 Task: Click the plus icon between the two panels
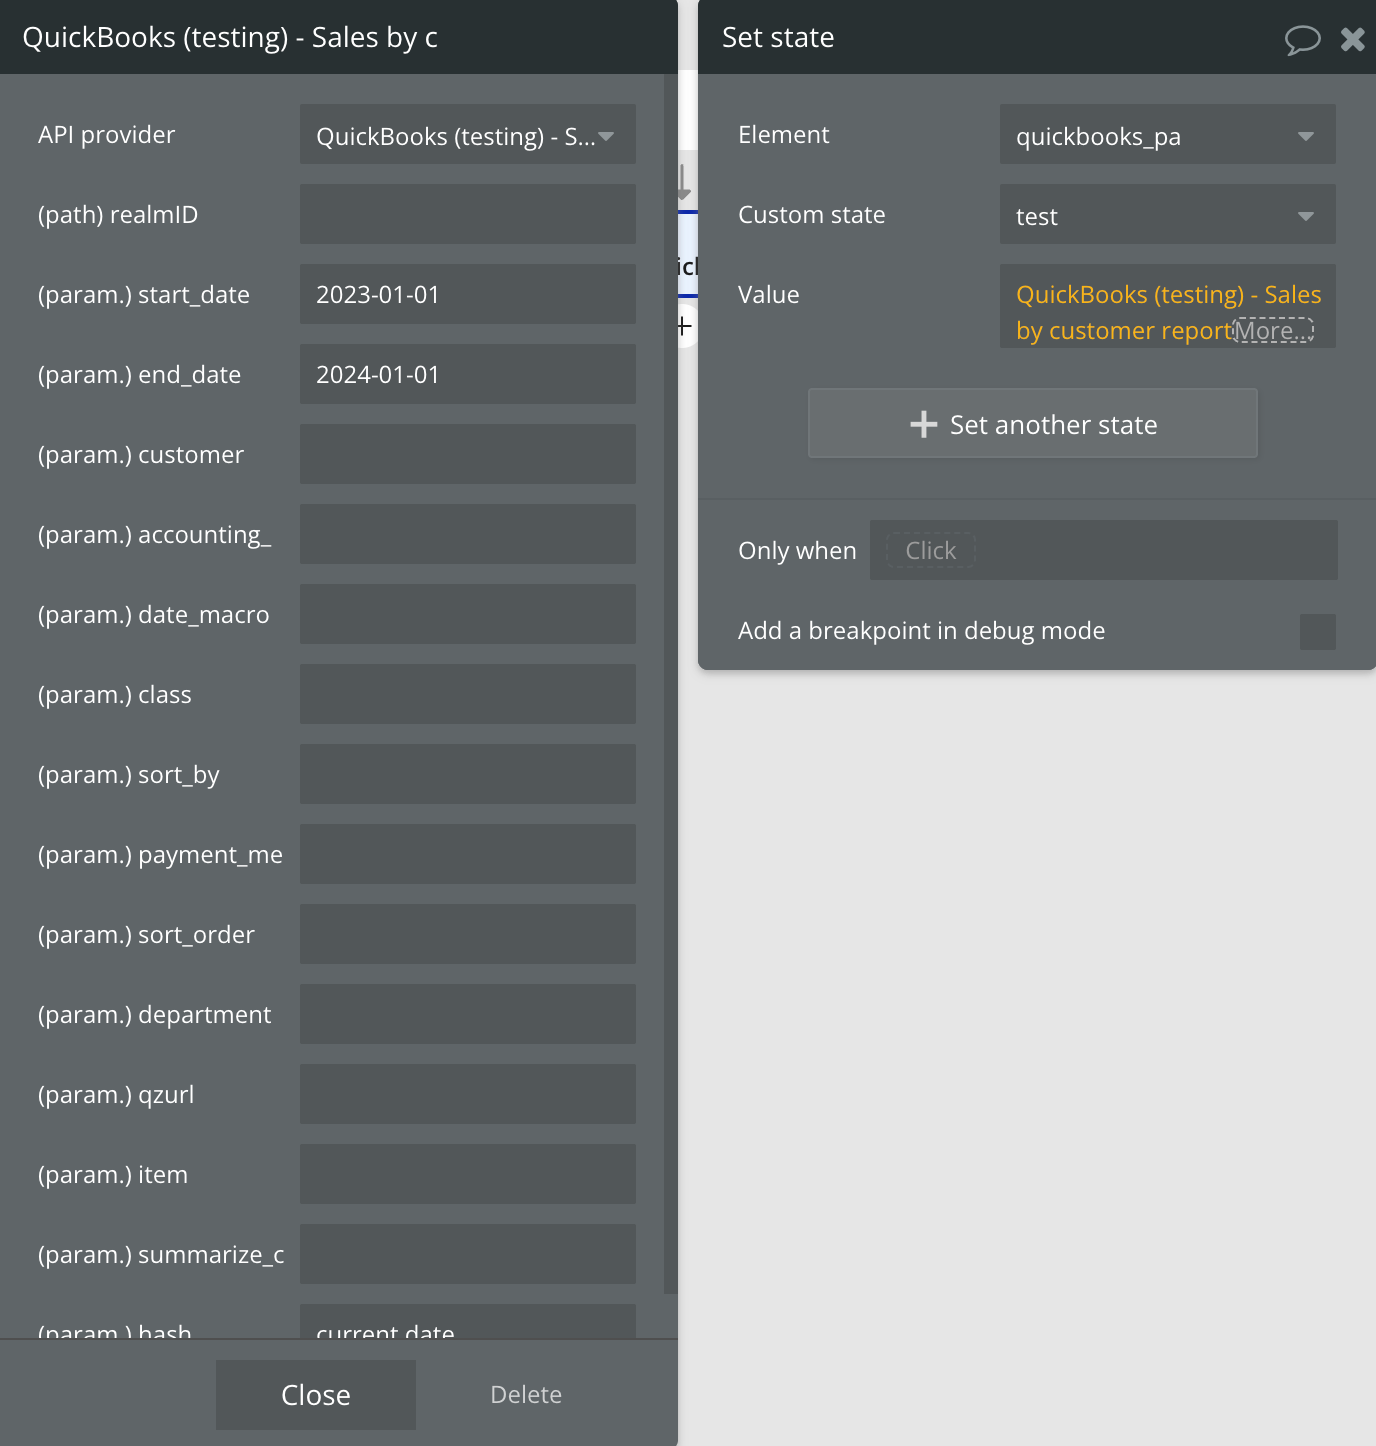click(x=684, y=326)
